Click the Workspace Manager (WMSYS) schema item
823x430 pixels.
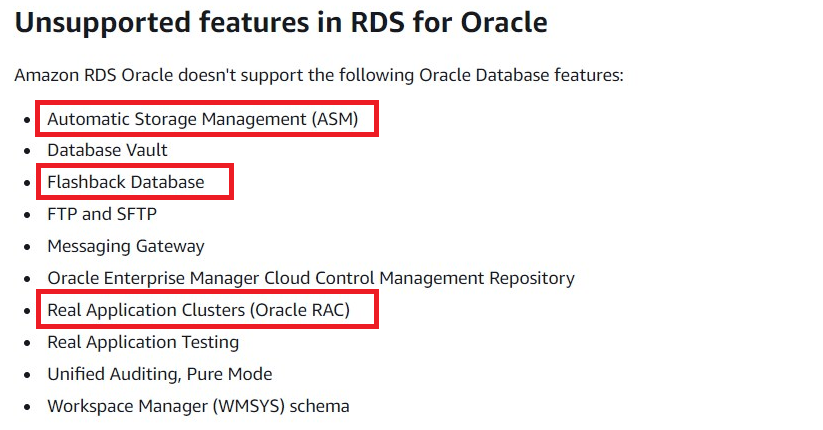(x=198, y=406)
